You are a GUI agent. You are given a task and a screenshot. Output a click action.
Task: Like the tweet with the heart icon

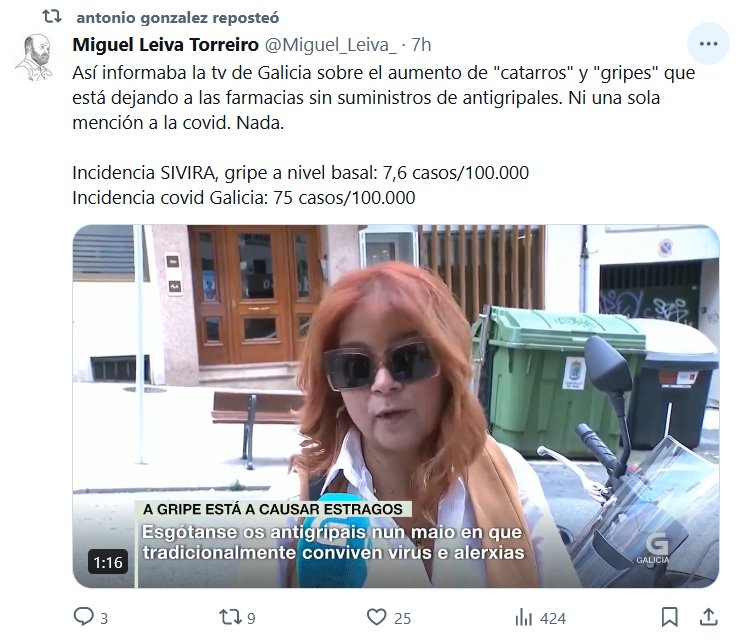376,617
